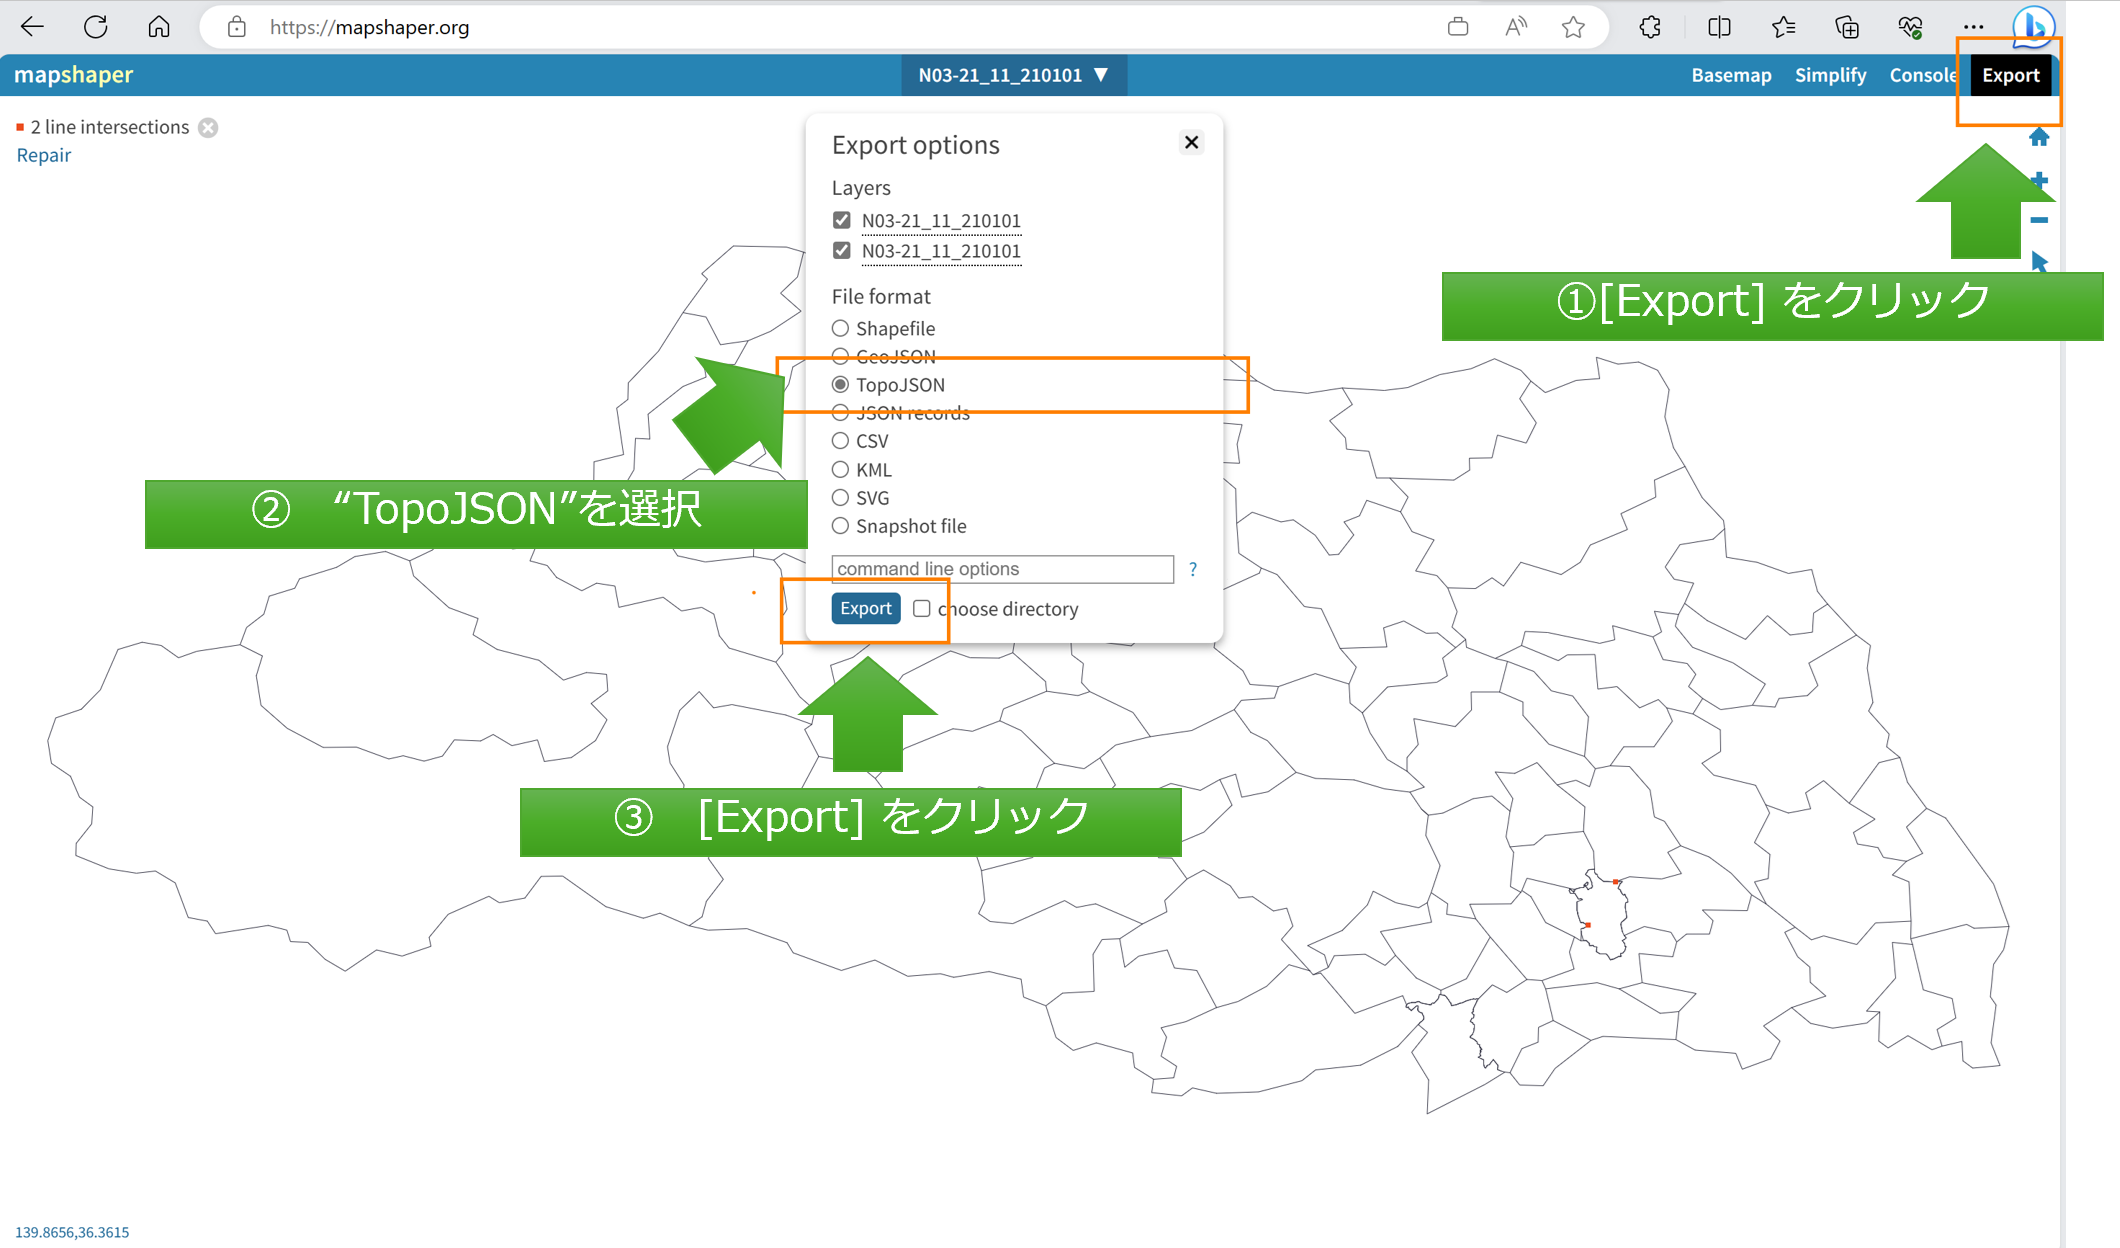Screen dimensions: 2120x1248
Task: Focus the command line options field
Action: (1002, 569)
